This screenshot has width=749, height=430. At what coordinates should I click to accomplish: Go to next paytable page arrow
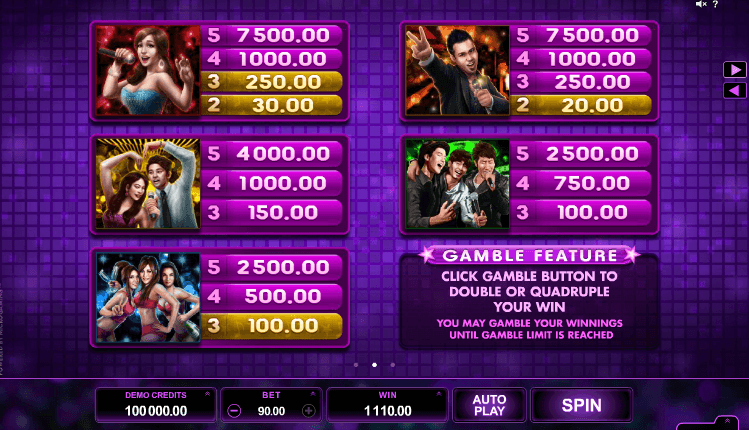tap(735, 70)
